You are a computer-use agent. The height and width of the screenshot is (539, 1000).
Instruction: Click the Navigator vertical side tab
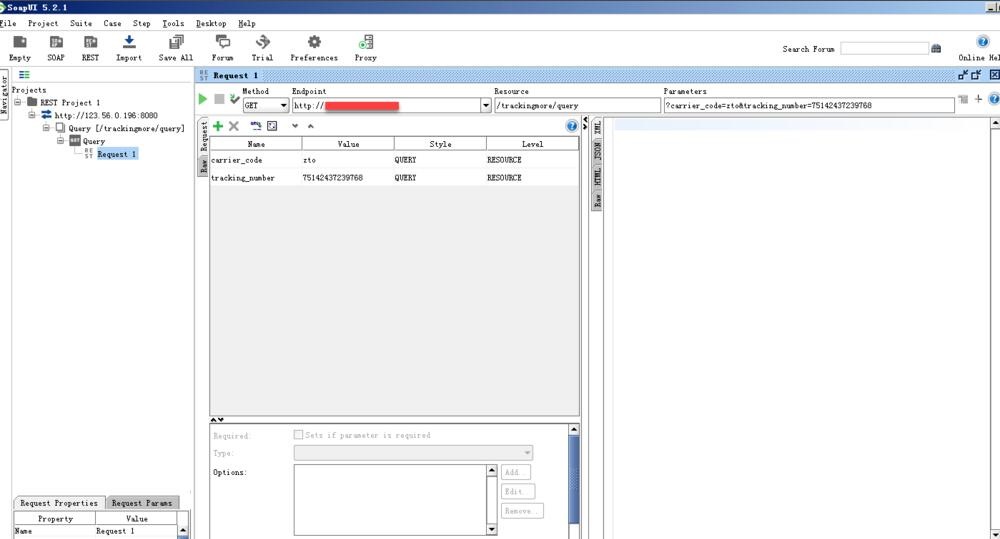[x=4, y=94]
